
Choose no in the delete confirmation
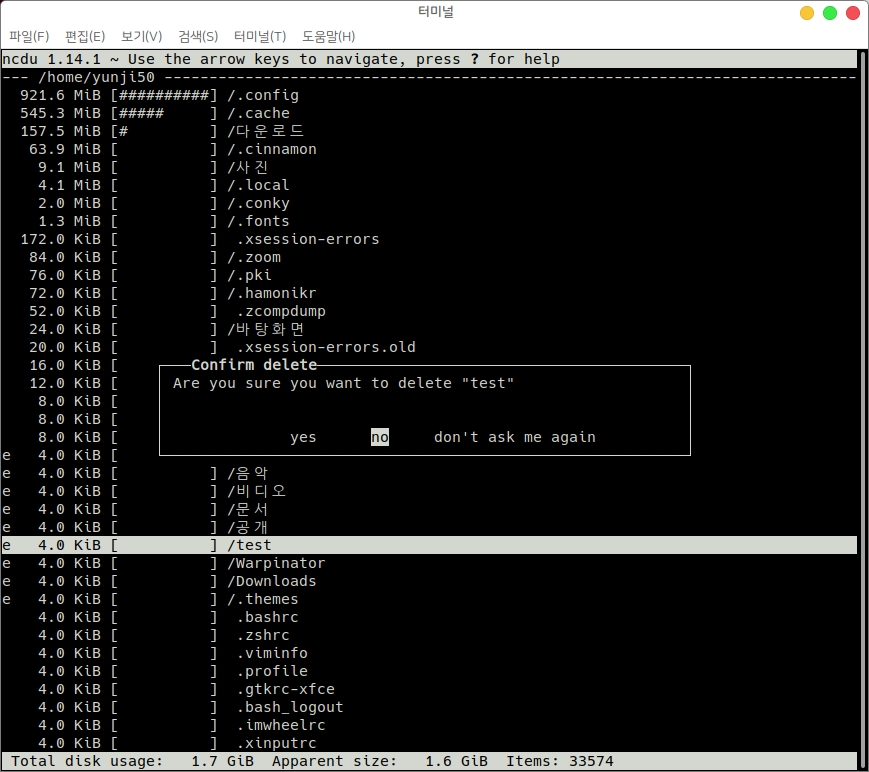coord(380,437)
